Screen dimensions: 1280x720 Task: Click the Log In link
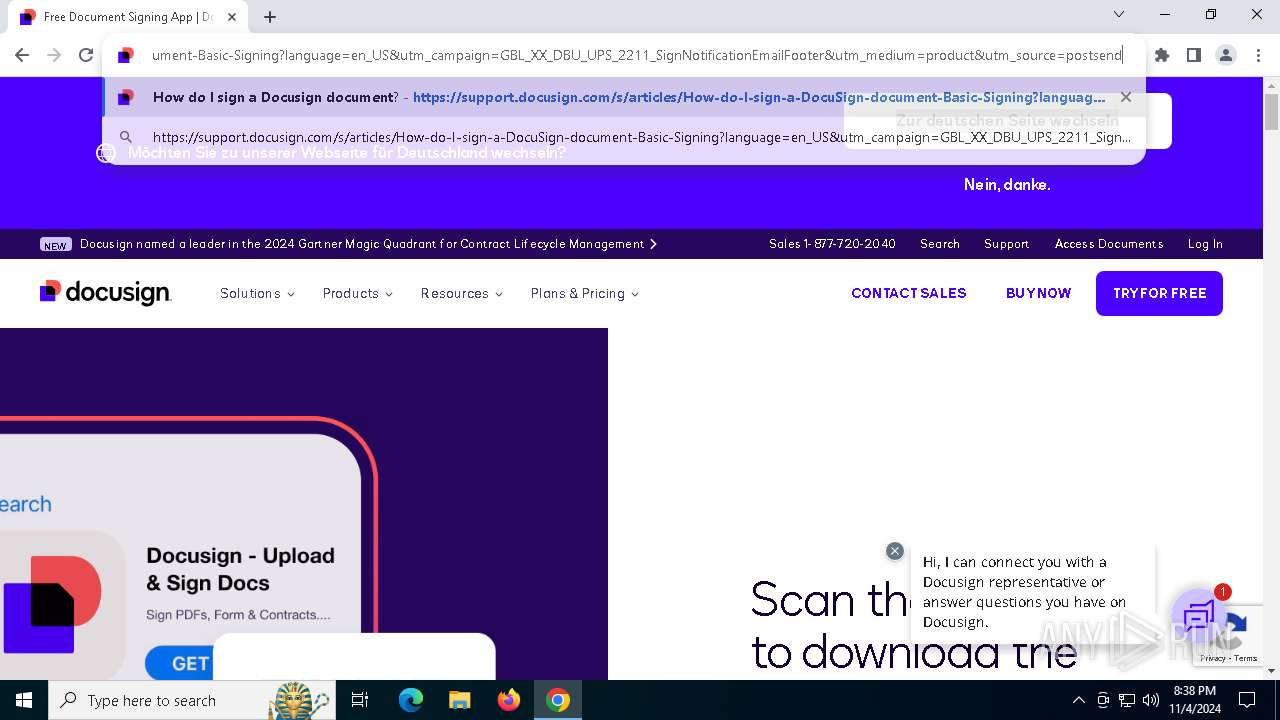click(x=1205, y=244)
